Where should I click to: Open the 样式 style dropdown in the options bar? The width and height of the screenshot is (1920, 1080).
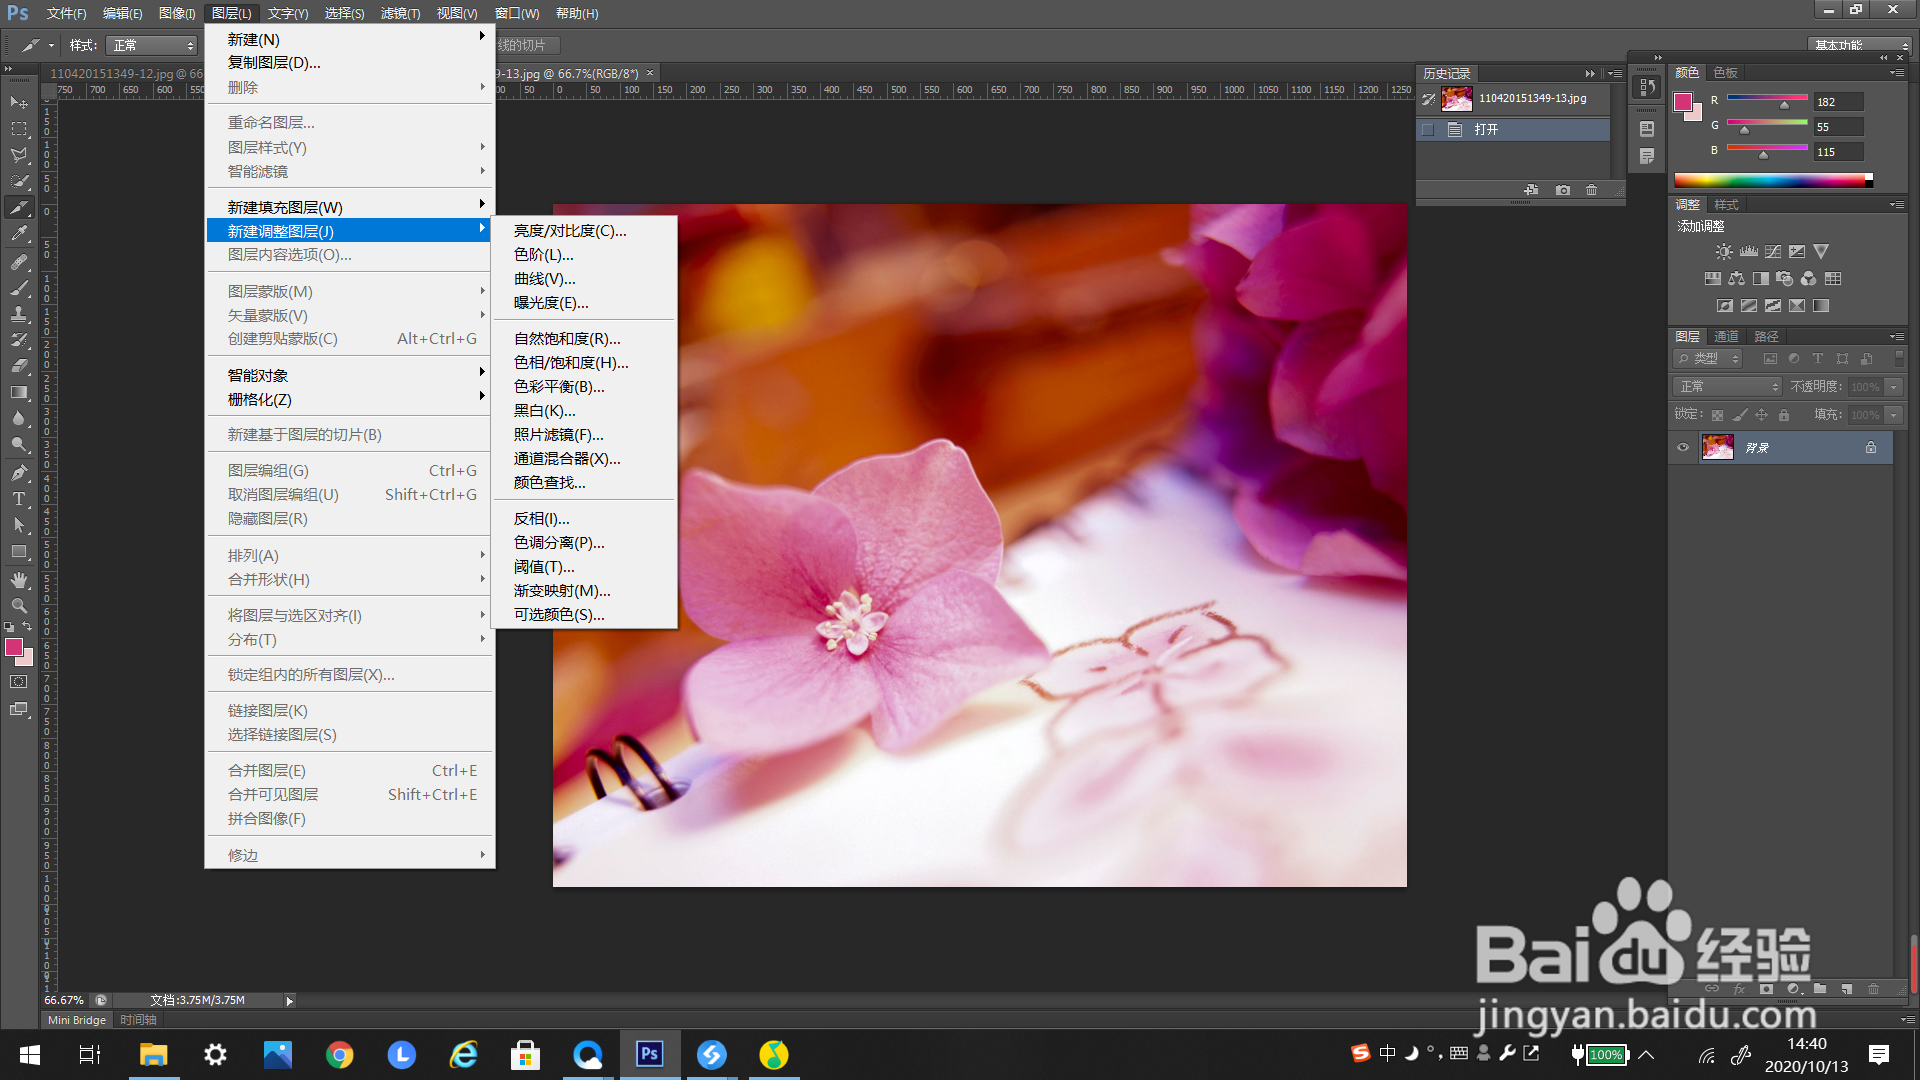click(152, 46)
